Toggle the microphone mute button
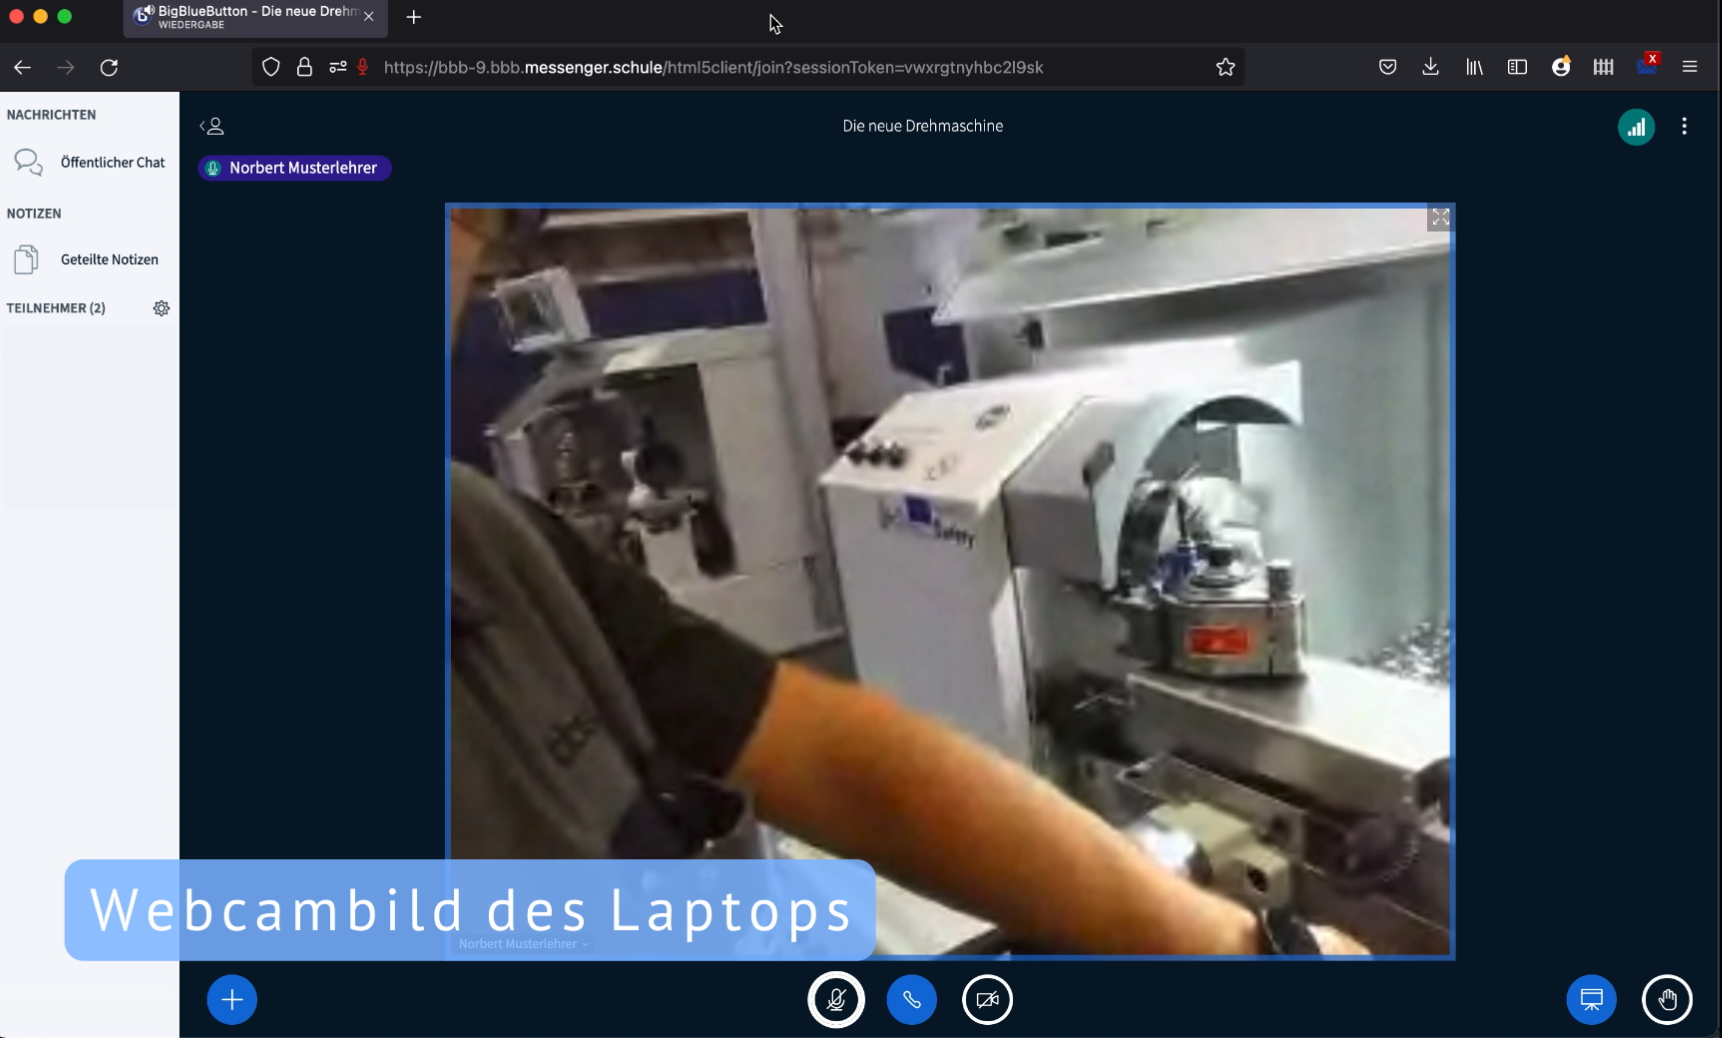The image size is (1722, 1038). coord(836,999)
